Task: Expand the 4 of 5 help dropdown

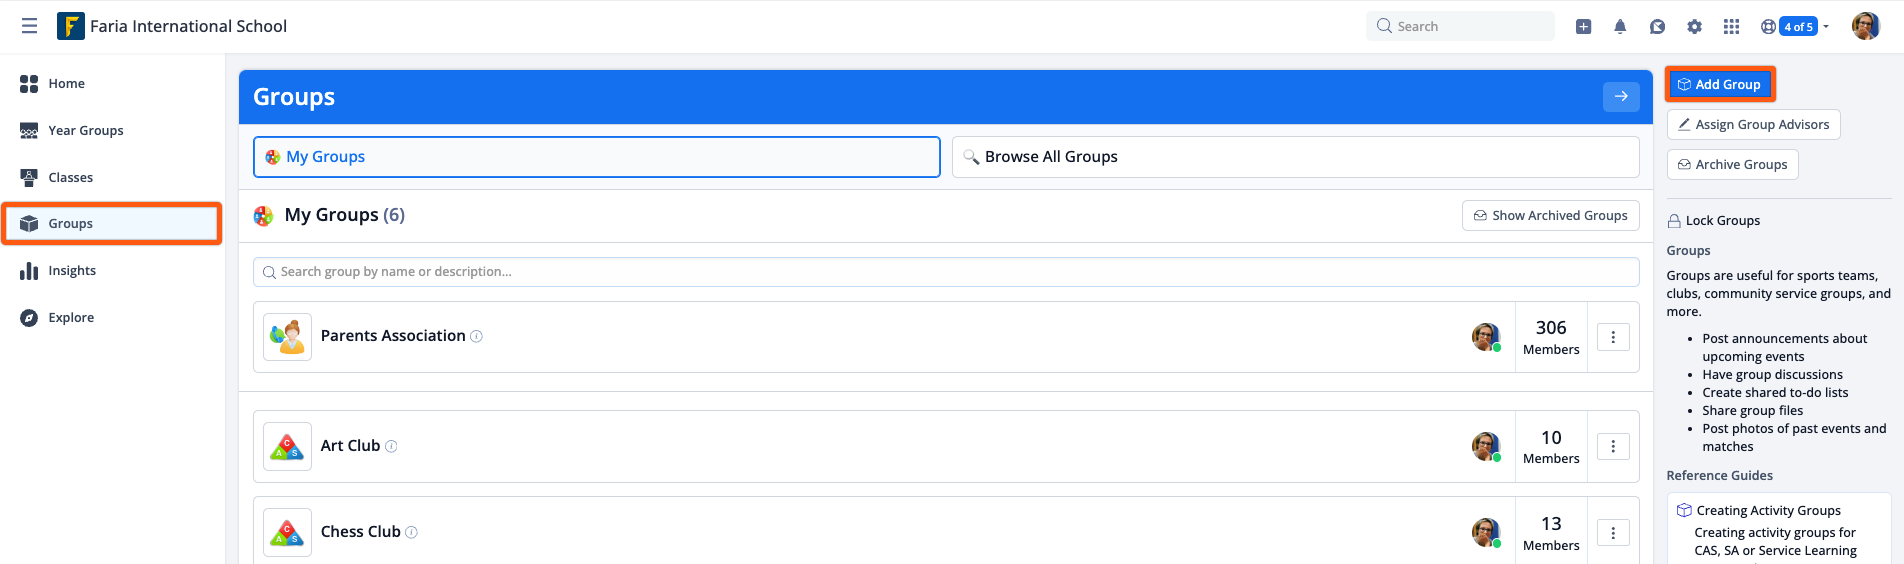Action: [x=1795, y=27]
